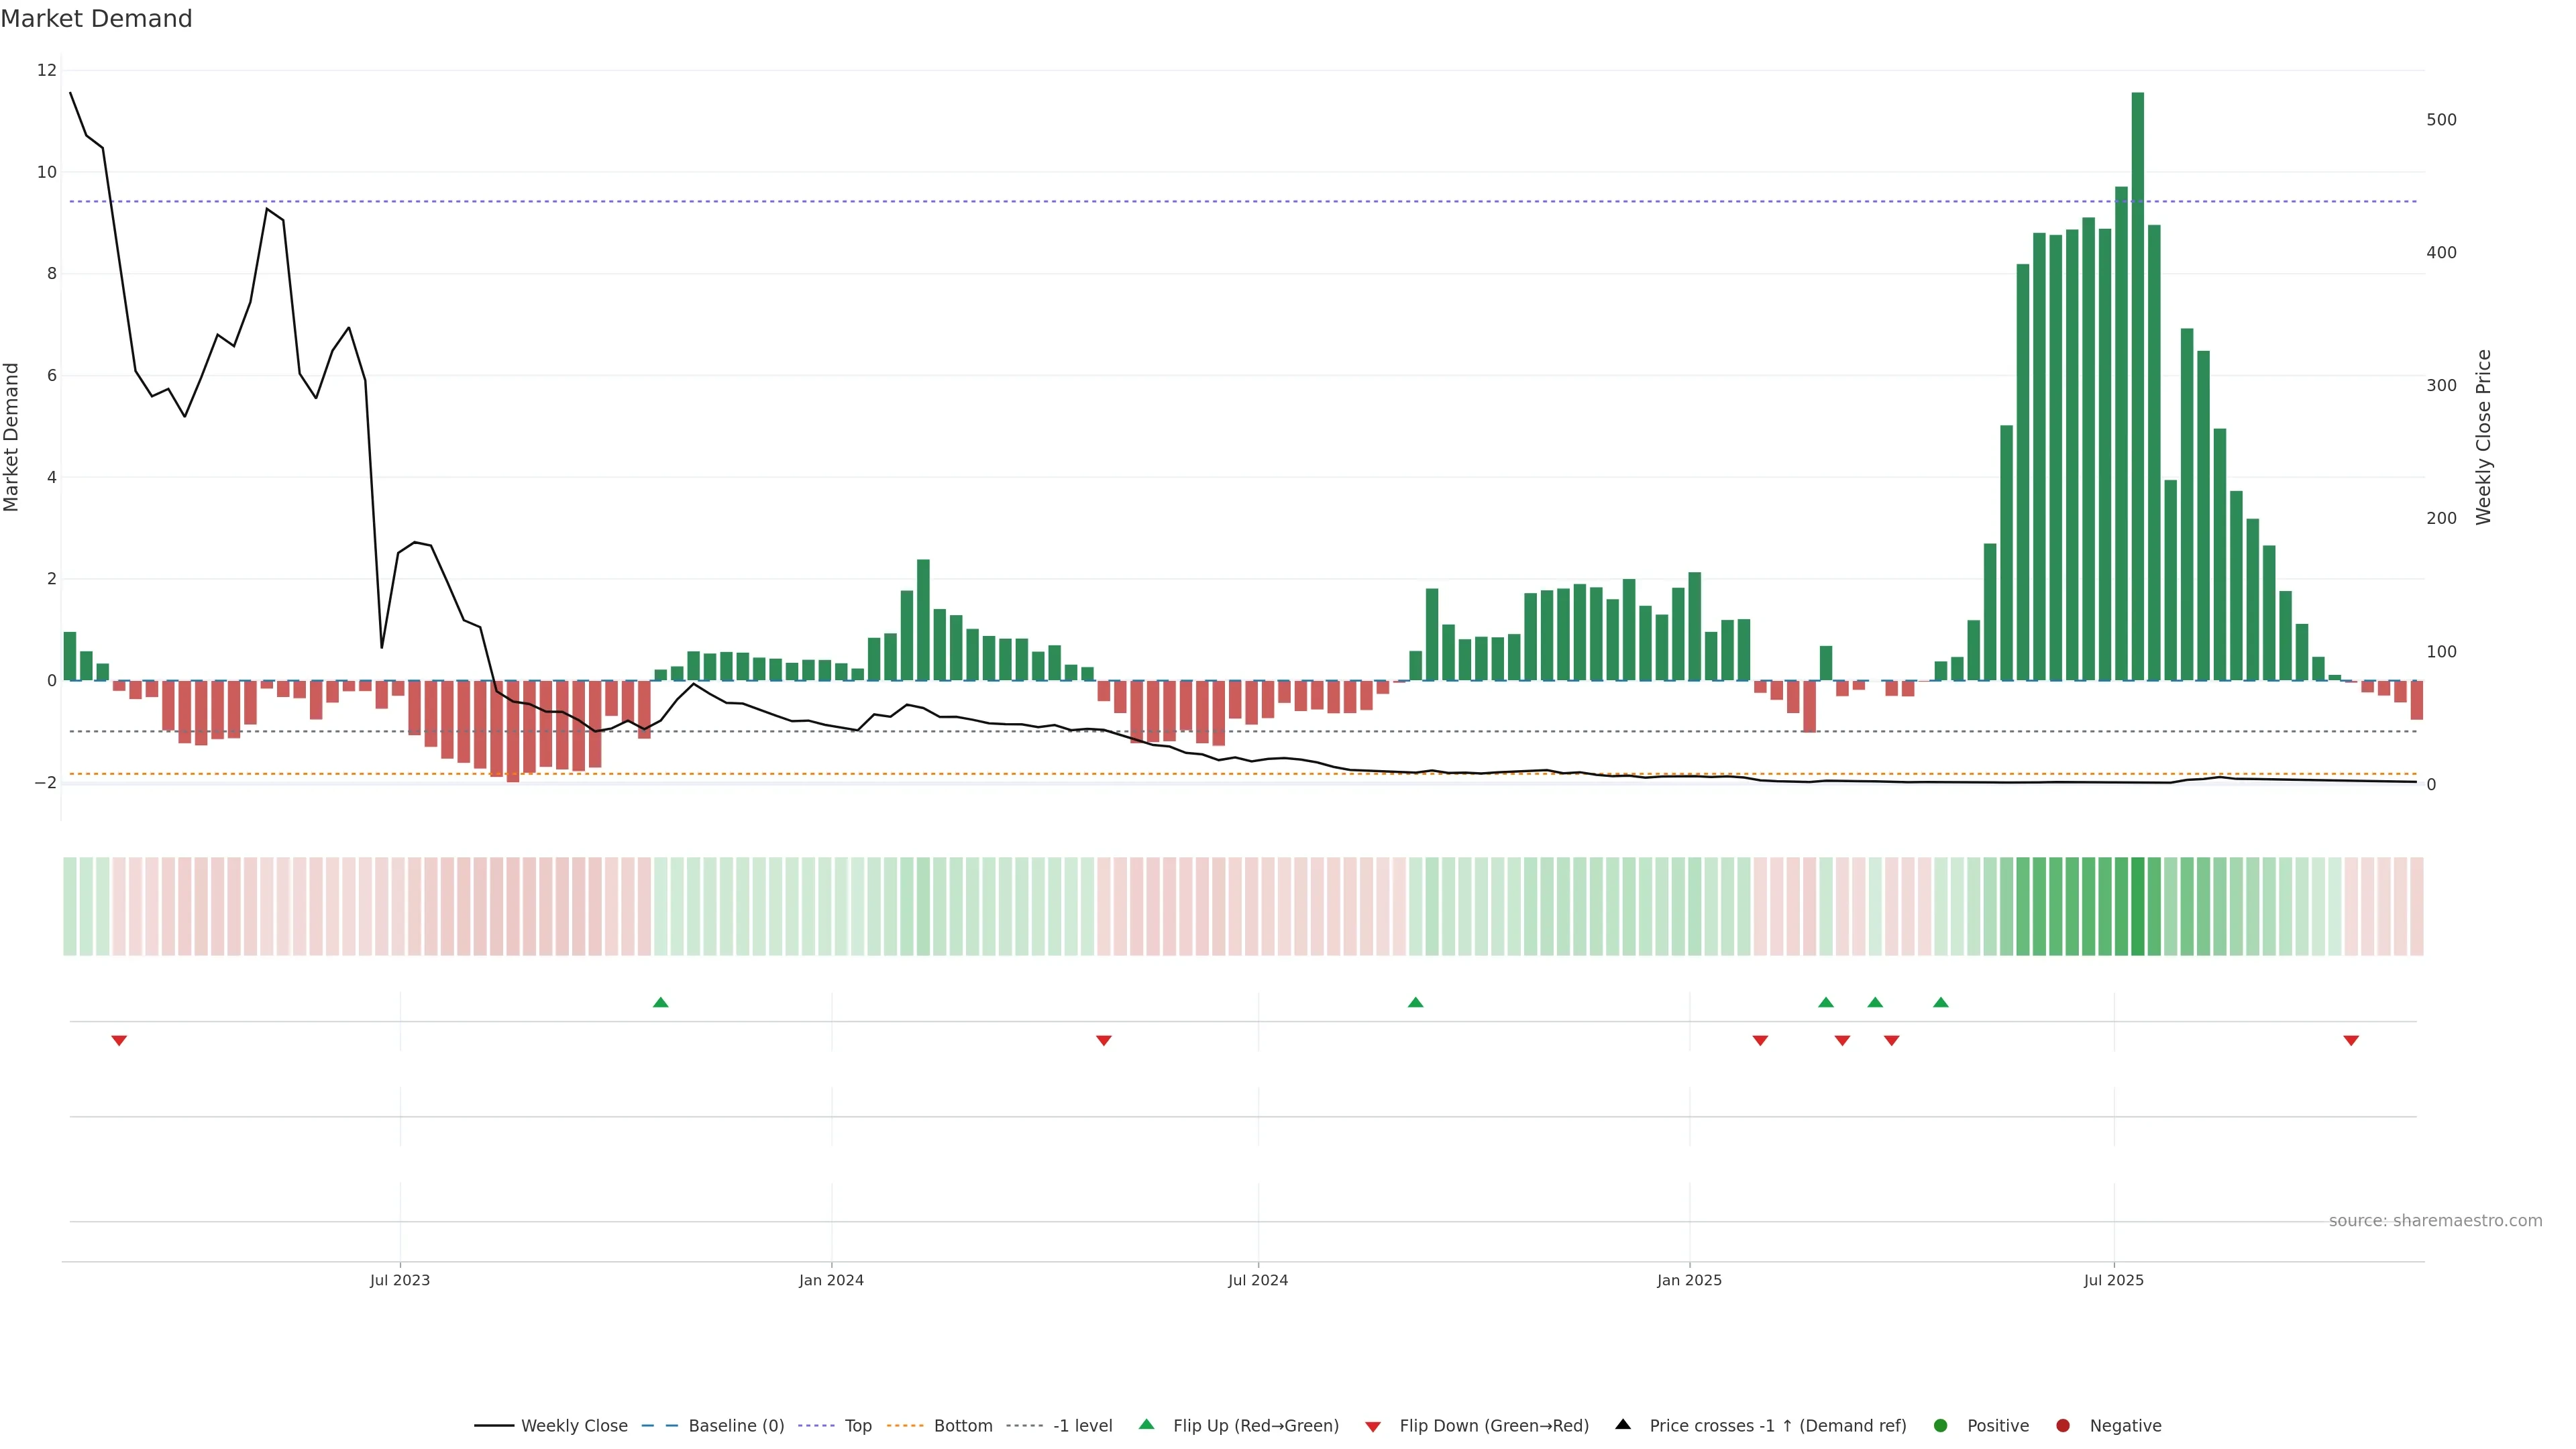
Task: Click the rightmost red flip-down marker
Action: 2351,1041
